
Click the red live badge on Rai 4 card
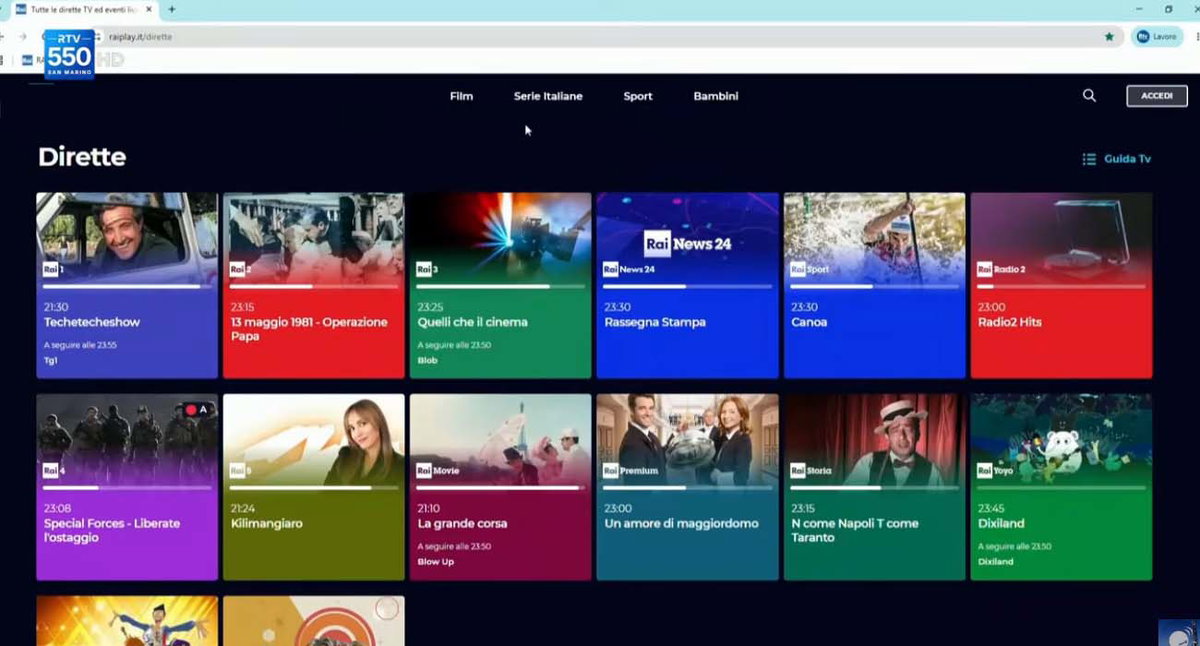[x=197, y=409]
